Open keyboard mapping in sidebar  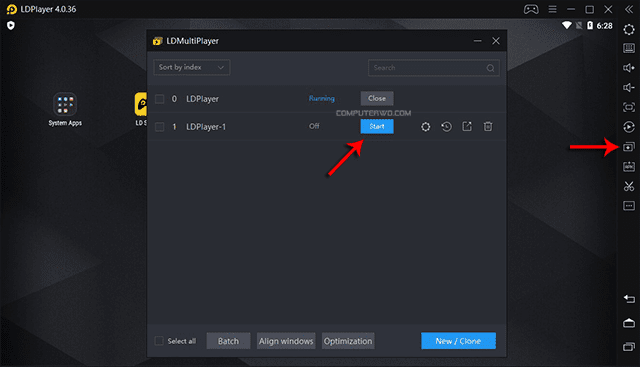coord(629,48)
